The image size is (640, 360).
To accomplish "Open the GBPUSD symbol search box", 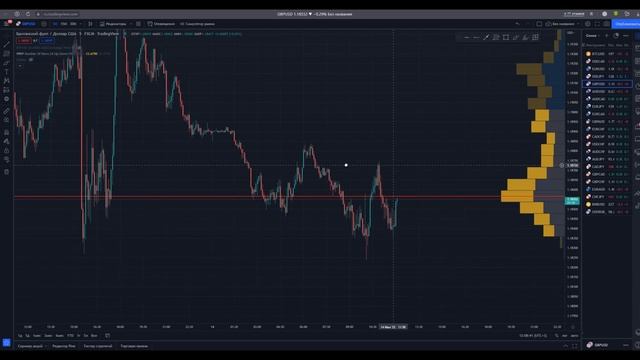I will pos(26,24).
